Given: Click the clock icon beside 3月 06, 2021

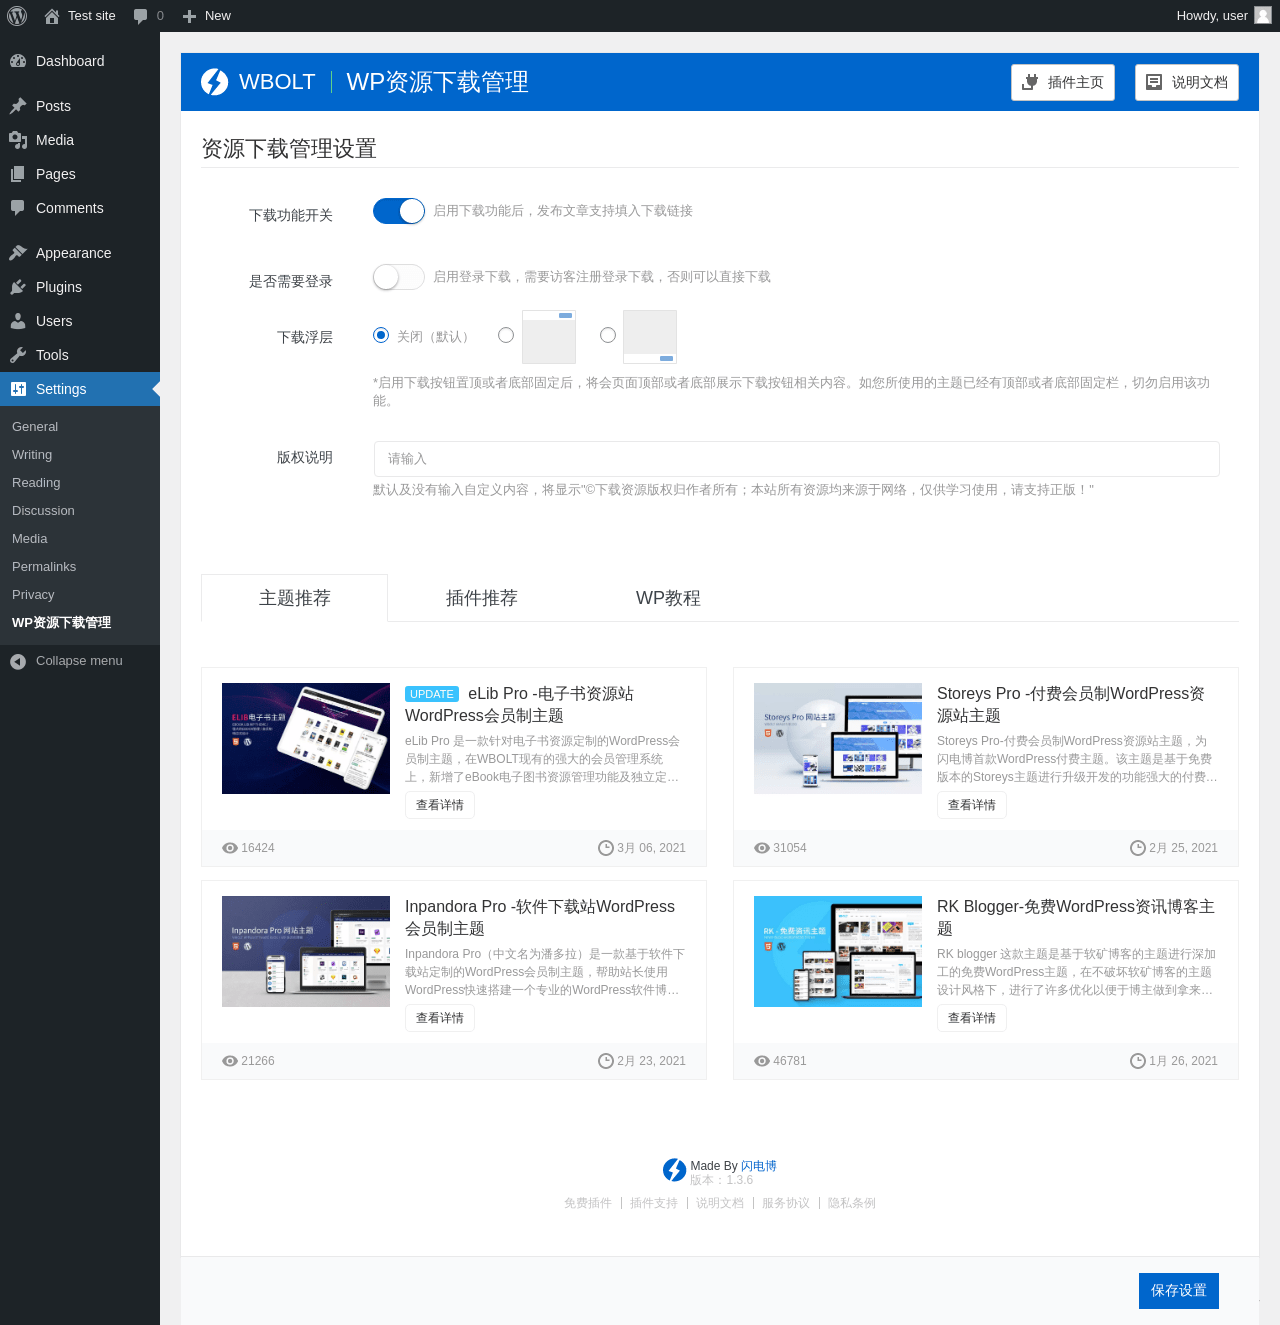Looking at the screenshot, I should (x=606, y=848).
